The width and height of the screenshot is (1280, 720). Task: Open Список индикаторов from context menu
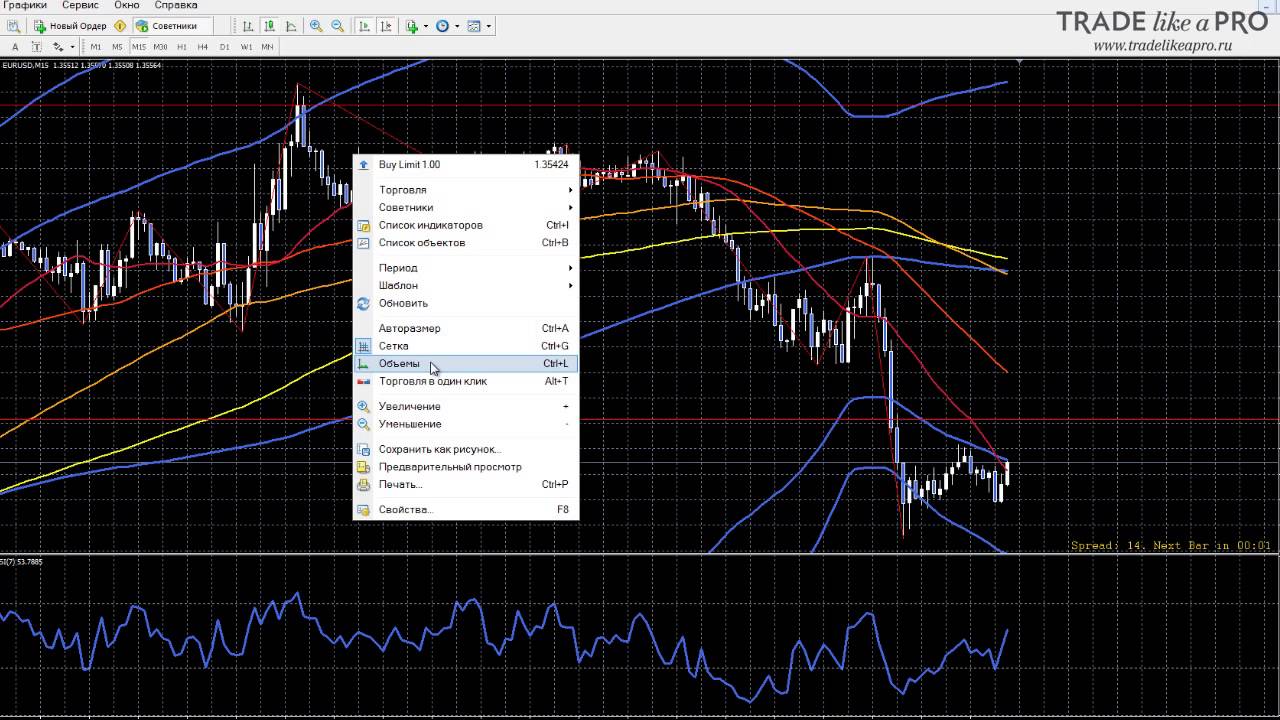click(465, 225)
